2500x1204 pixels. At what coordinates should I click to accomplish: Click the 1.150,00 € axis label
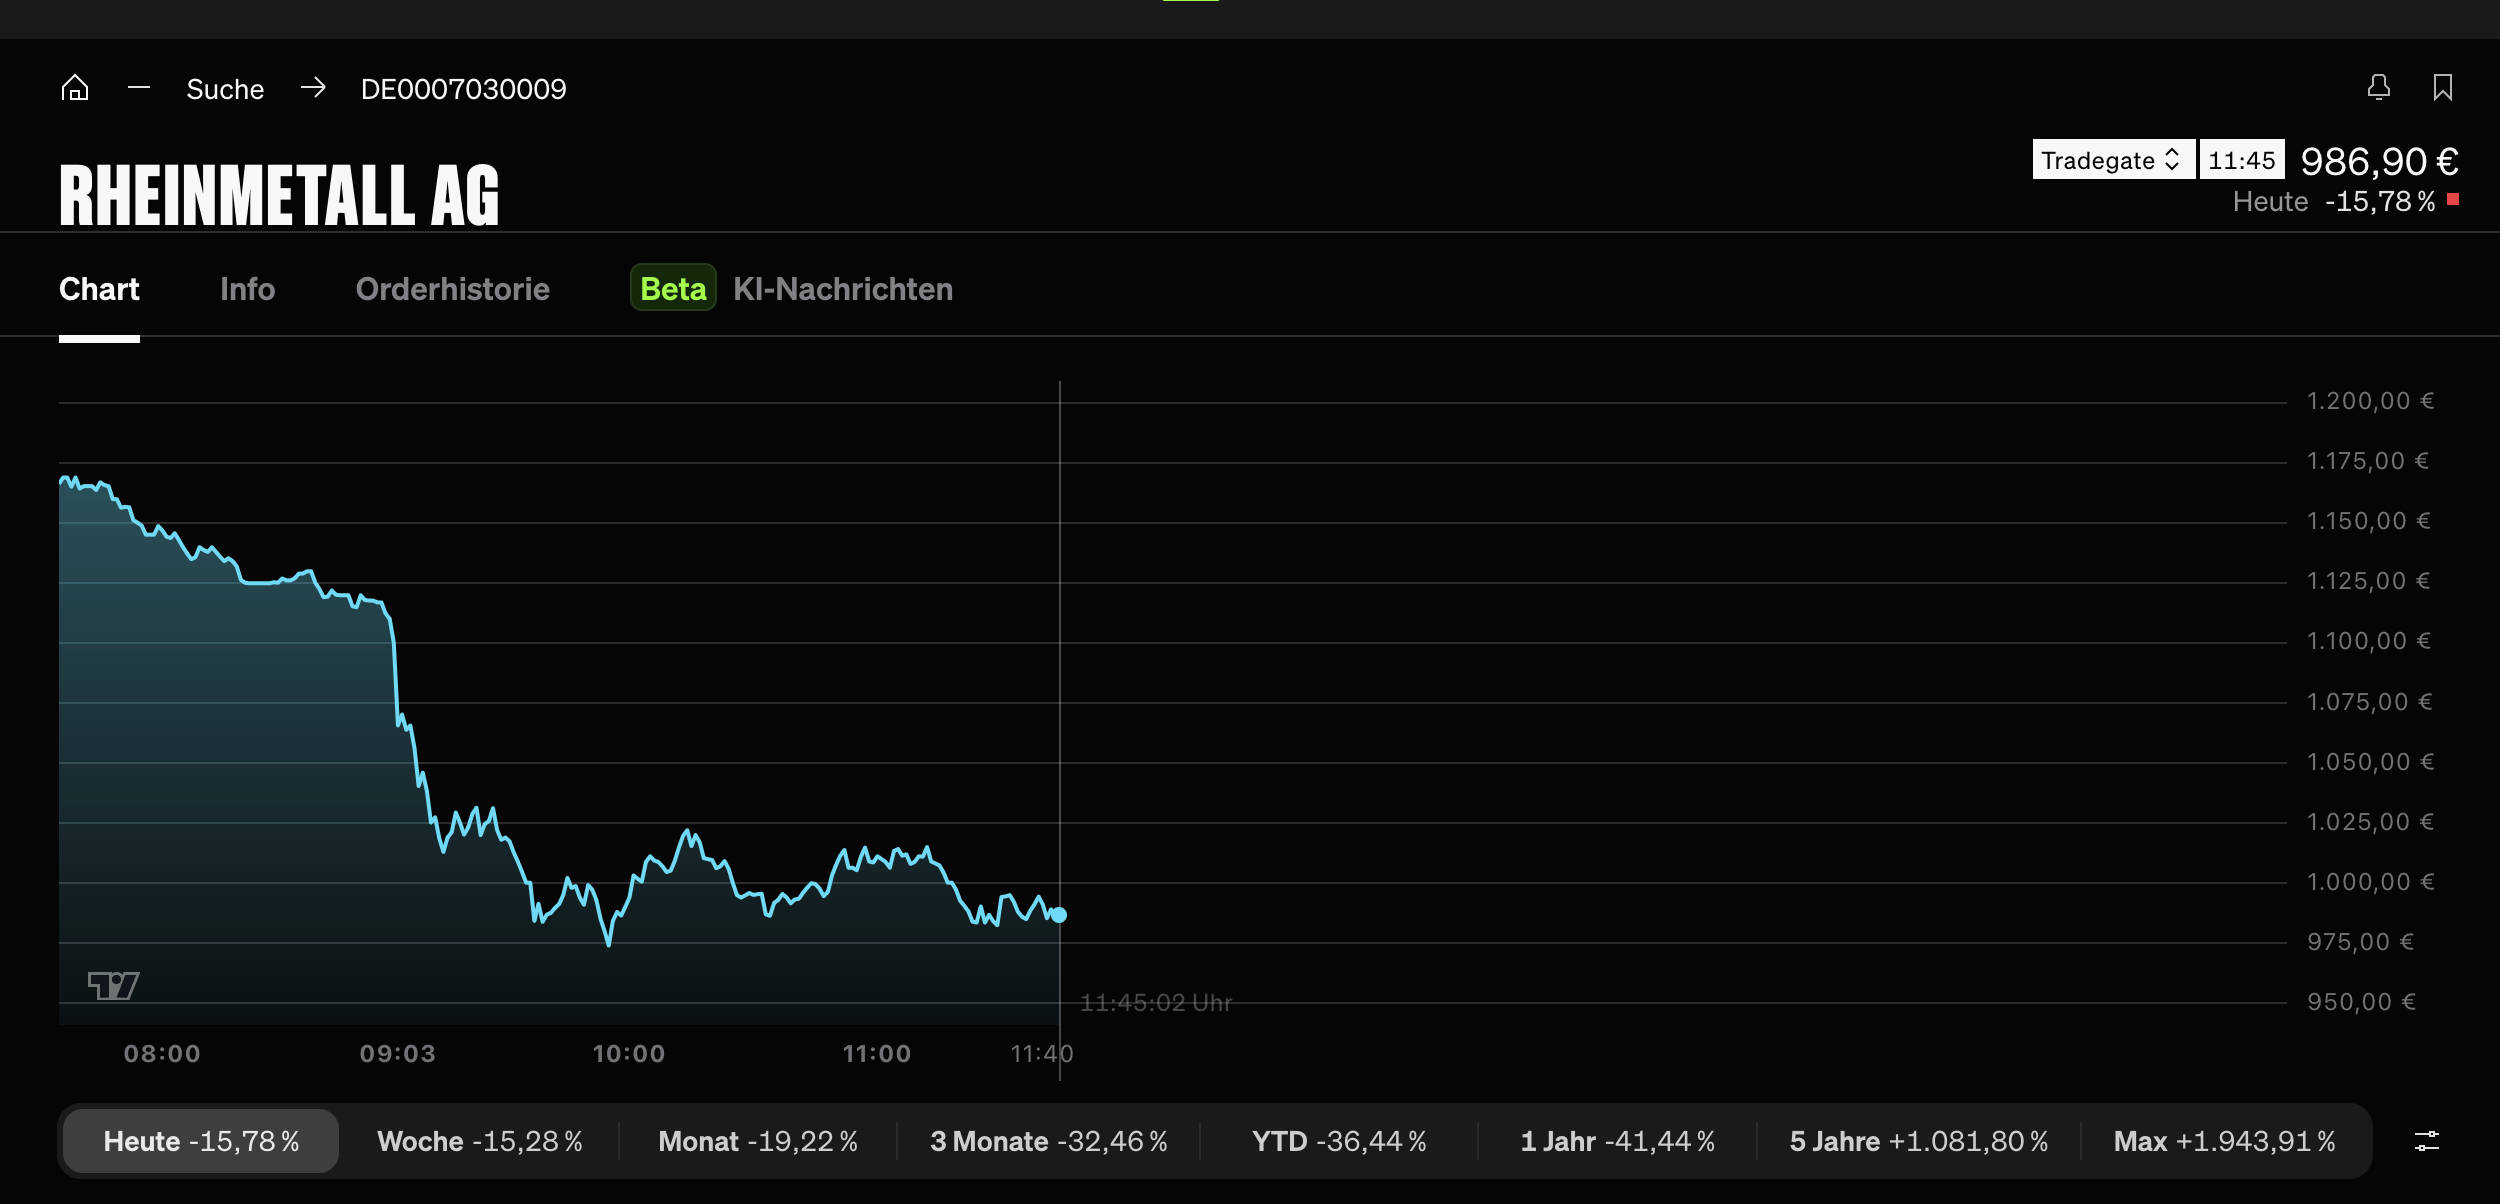click(x=2368, y=521)
